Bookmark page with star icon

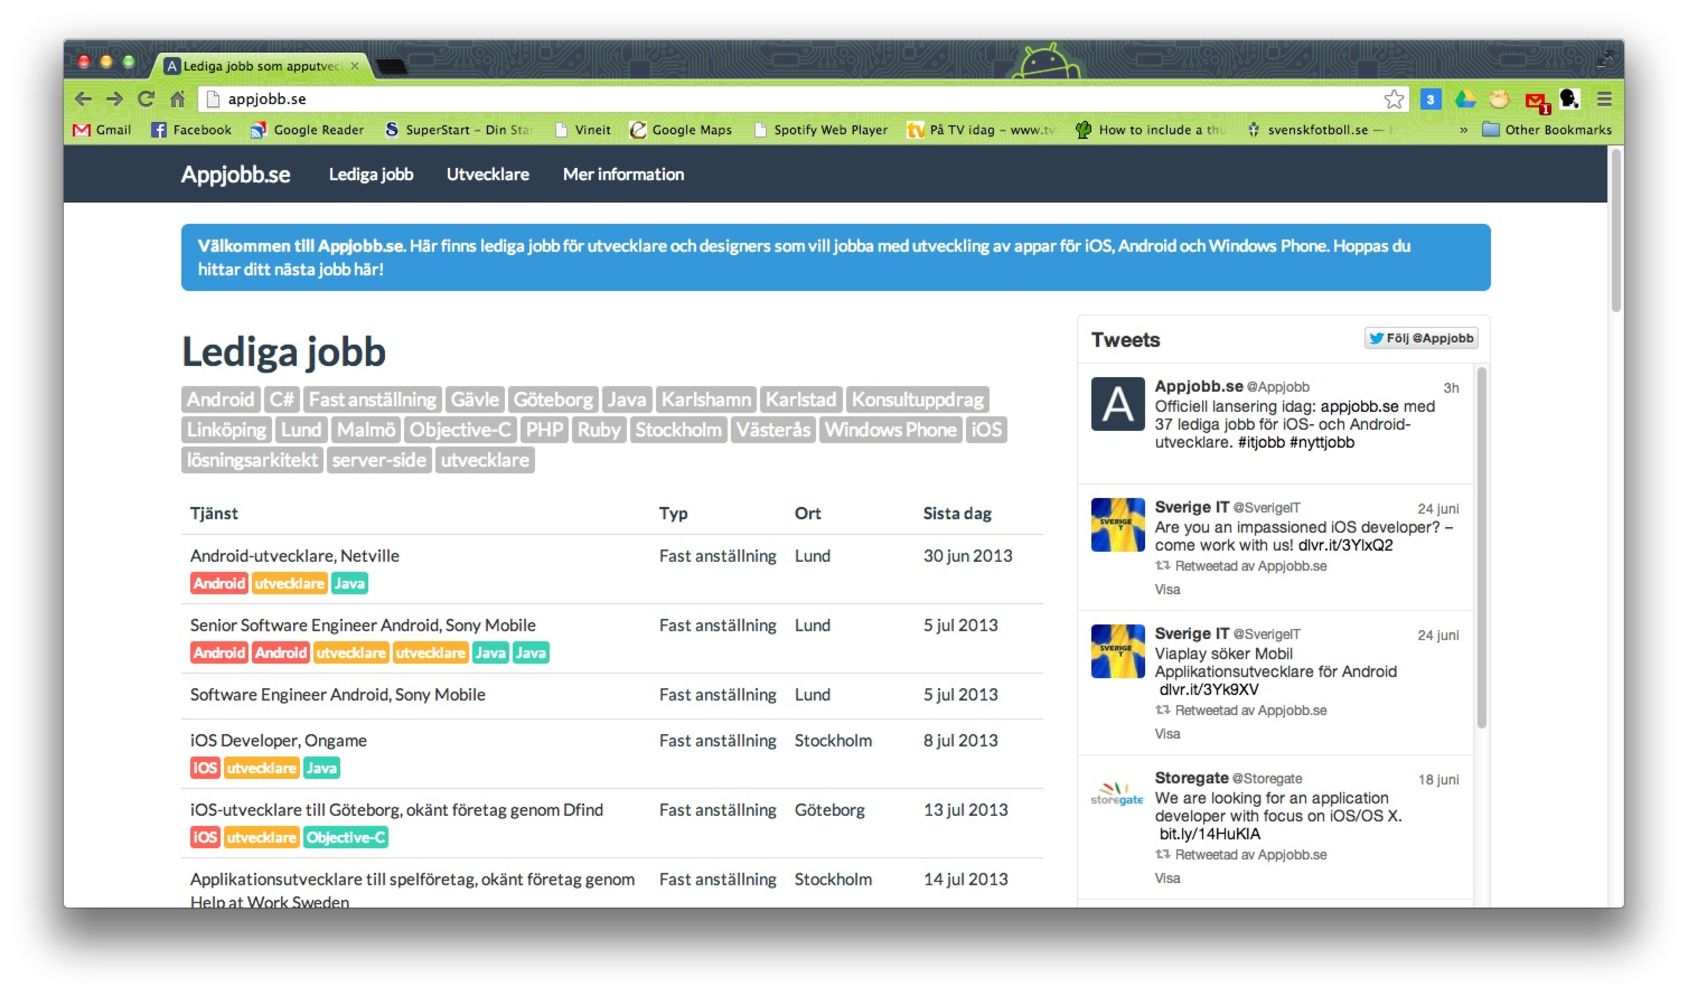point(1394,99)
